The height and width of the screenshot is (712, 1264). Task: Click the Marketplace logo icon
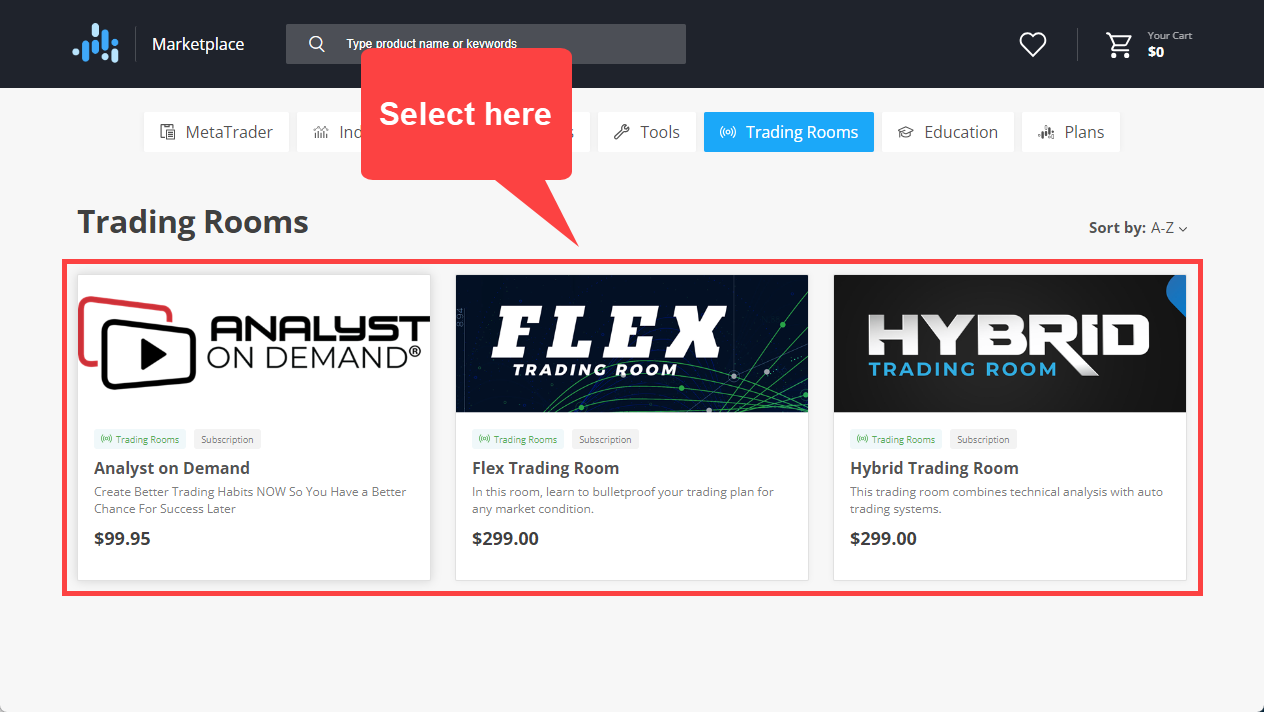pyautogui.click(x=95, y=43)
